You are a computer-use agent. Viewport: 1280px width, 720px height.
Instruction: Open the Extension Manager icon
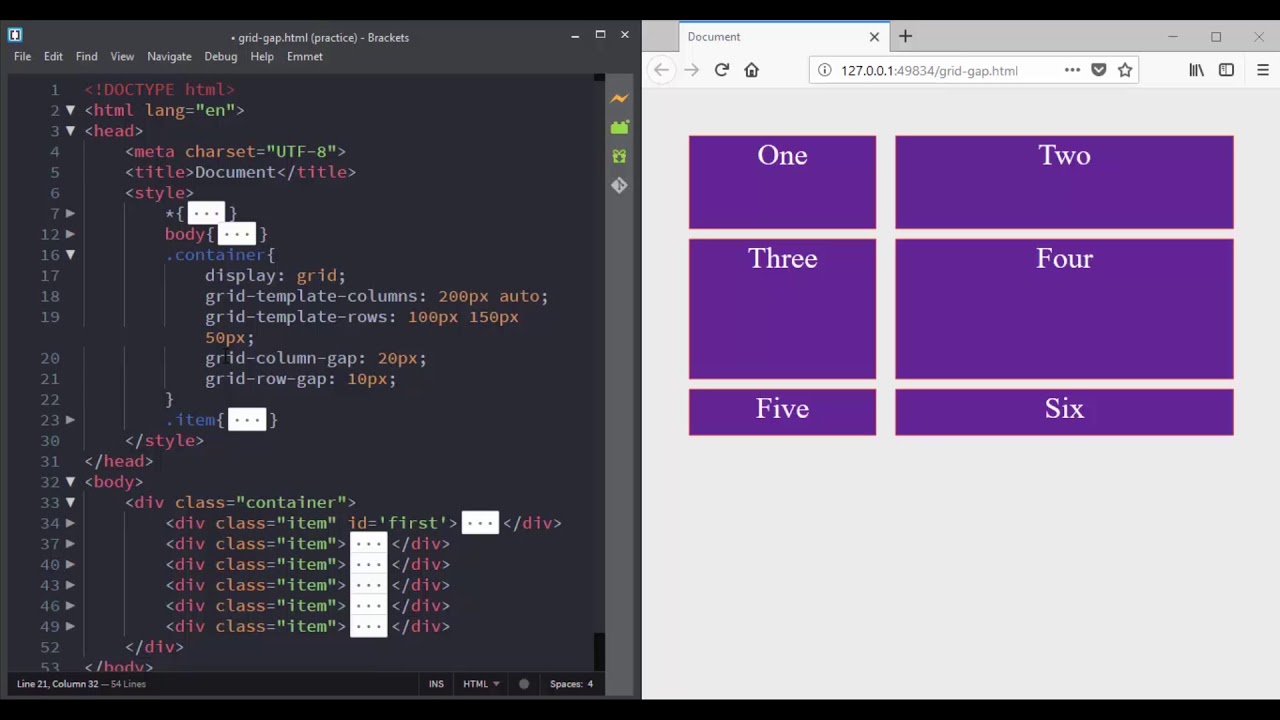pyautogui.click(x=619, y=127)
